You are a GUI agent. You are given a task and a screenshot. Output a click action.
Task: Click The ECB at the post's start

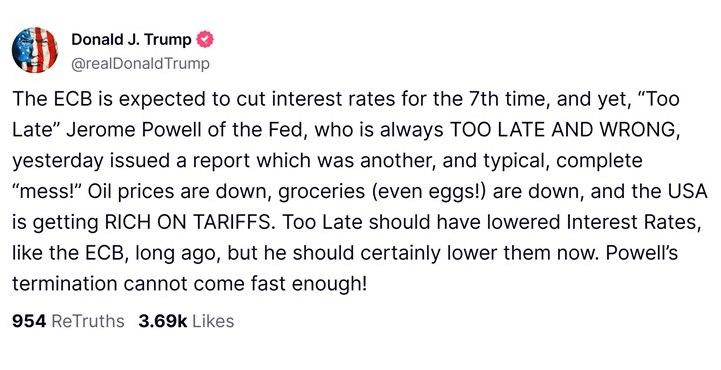47,99
